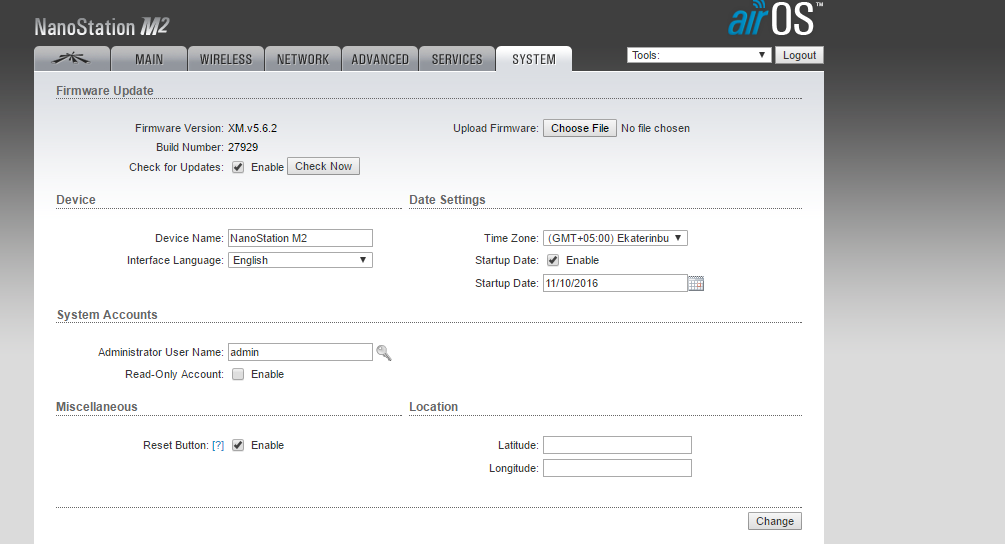This screenshot has width=1005, height=544.
Task: Click the key icon to change password
Action: point(383,352)
